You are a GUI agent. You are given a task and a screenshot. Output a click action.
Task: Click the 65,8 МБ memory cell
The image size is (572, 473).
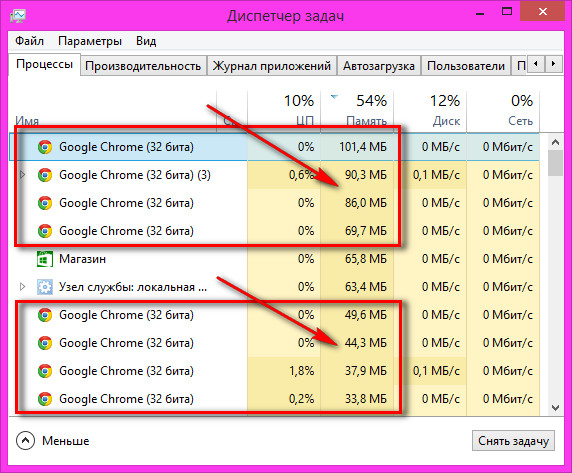point(357,259)
